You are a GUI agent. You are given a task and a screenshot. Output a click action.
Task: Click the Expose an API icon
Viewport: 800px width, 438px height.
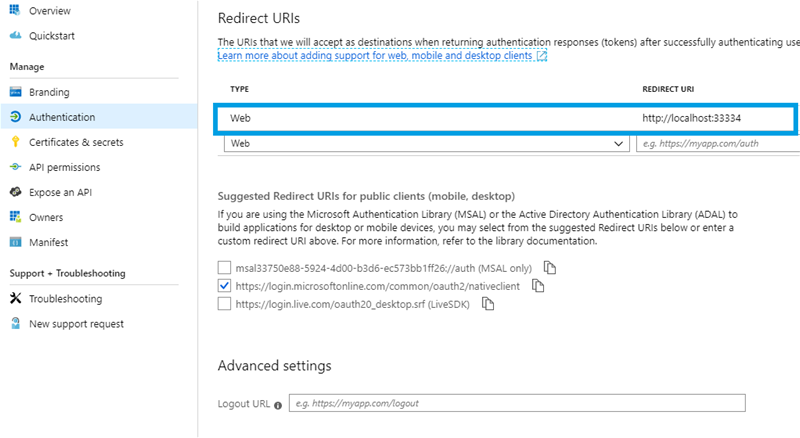[15, 192]
